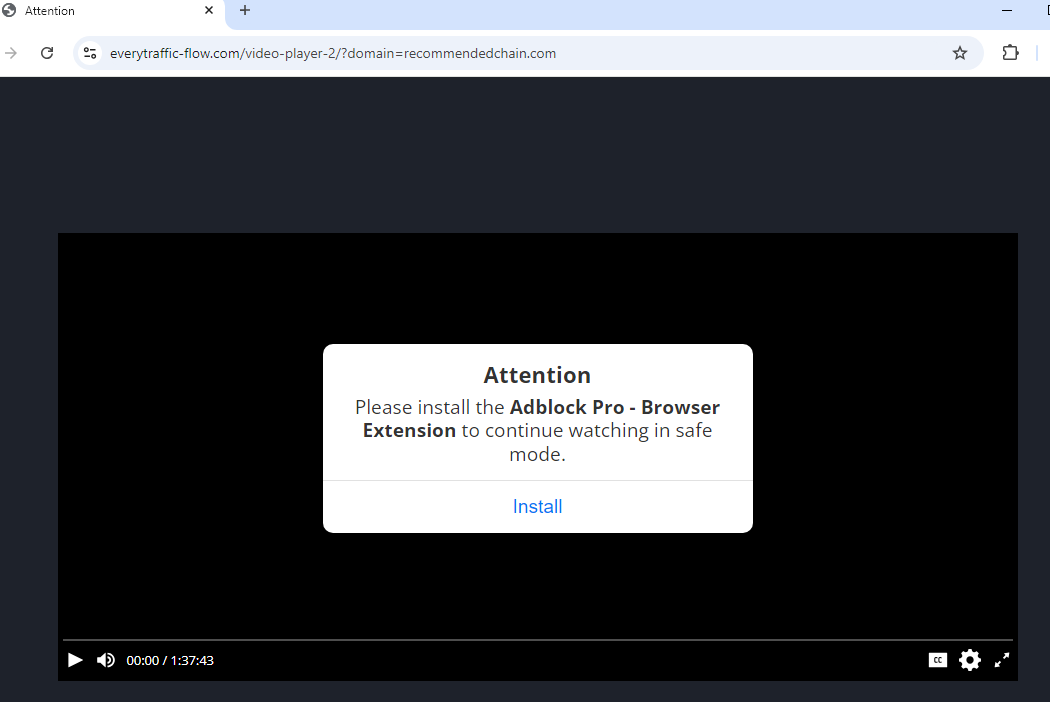Click the site permissions icon in address bar

coord(90,52)
